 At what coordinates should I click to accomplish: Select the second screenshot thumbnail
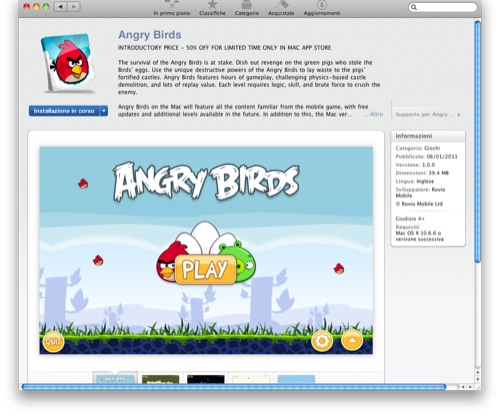(x=160, y=379)
